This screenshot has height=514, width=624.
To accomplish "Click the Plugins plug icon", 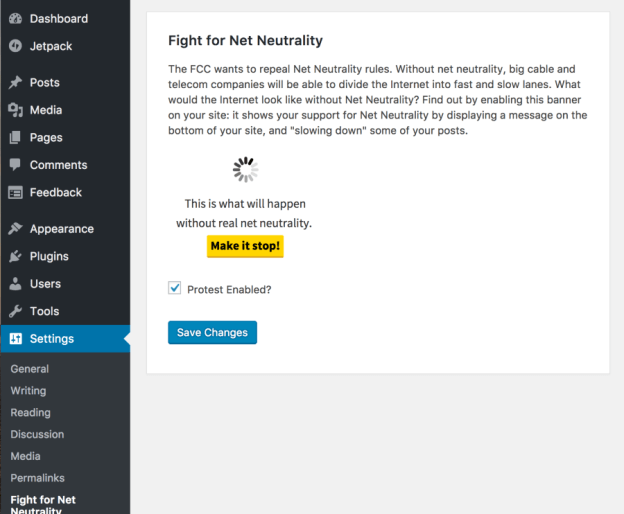I will (16, 256).
